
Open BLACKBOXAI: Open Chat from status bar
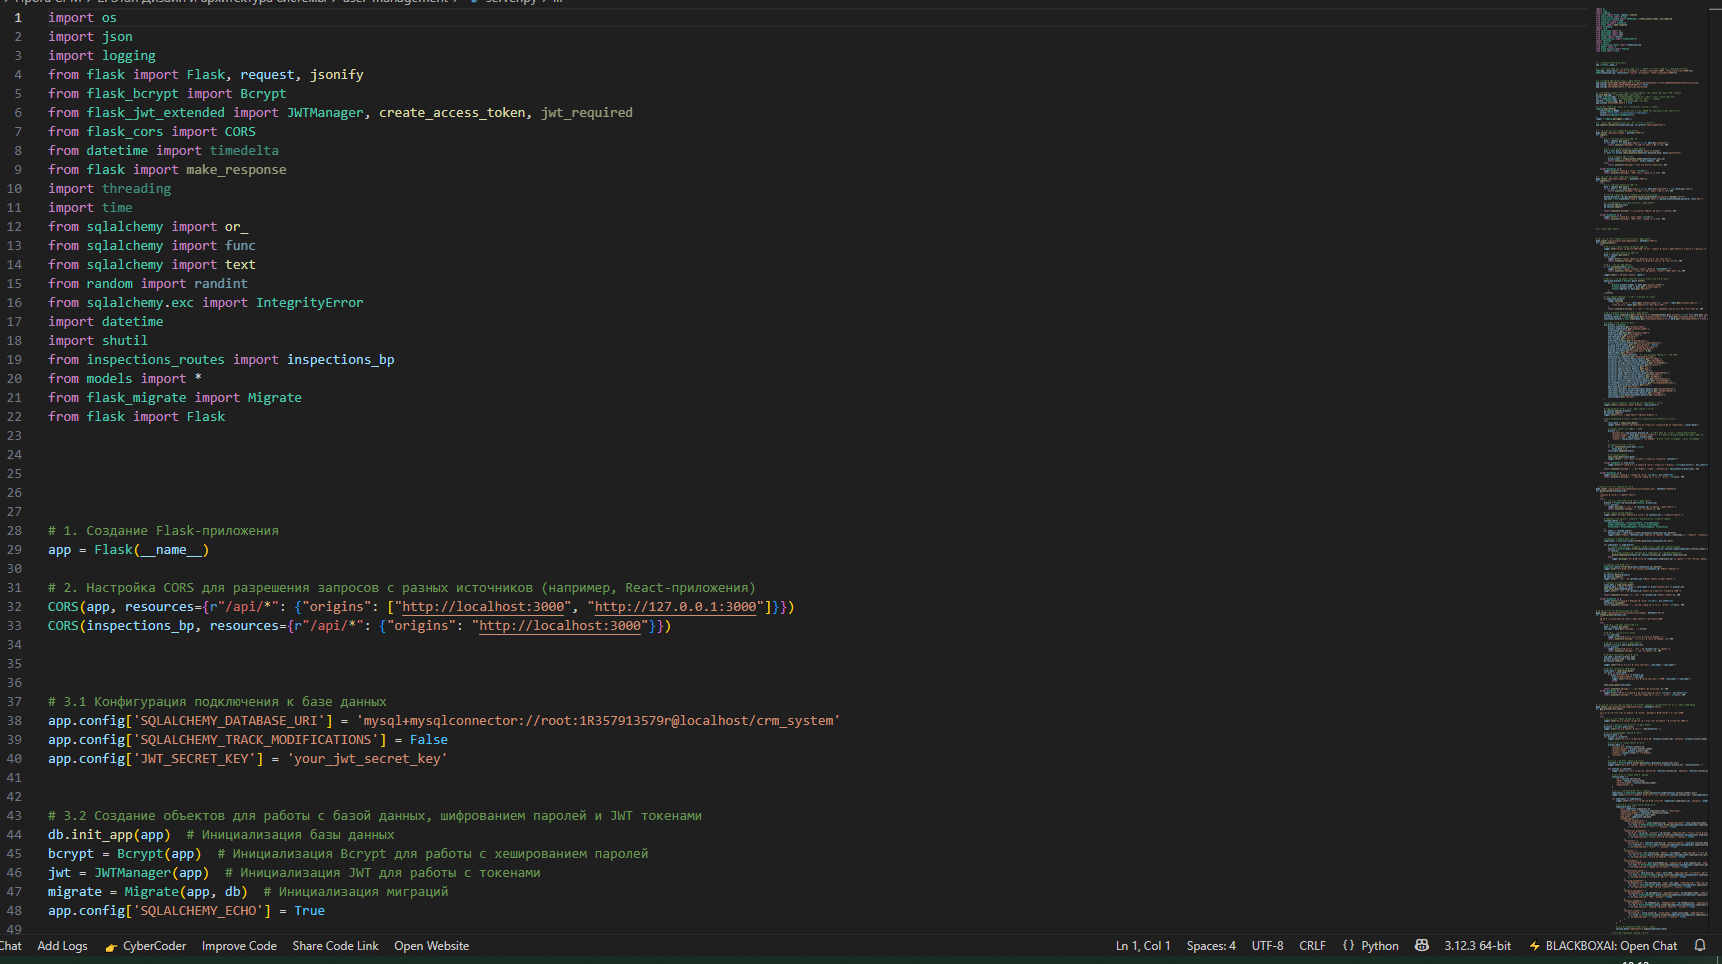(1603, 946)
